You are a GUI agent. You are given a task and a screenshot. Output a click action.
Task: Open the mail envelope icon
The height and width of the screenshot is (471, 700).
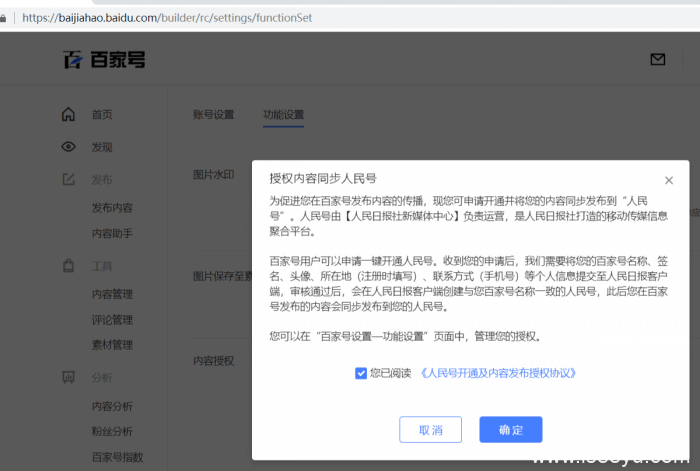coord(658,59)
